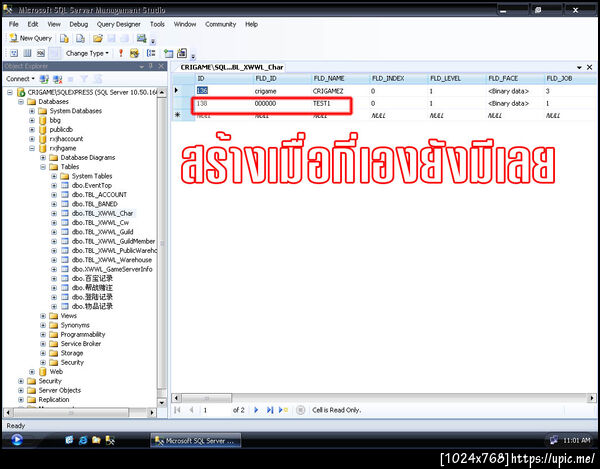Screen dimensions: 600x469
Task: Open the Change Type dropdown
Action: pos(87,53)
